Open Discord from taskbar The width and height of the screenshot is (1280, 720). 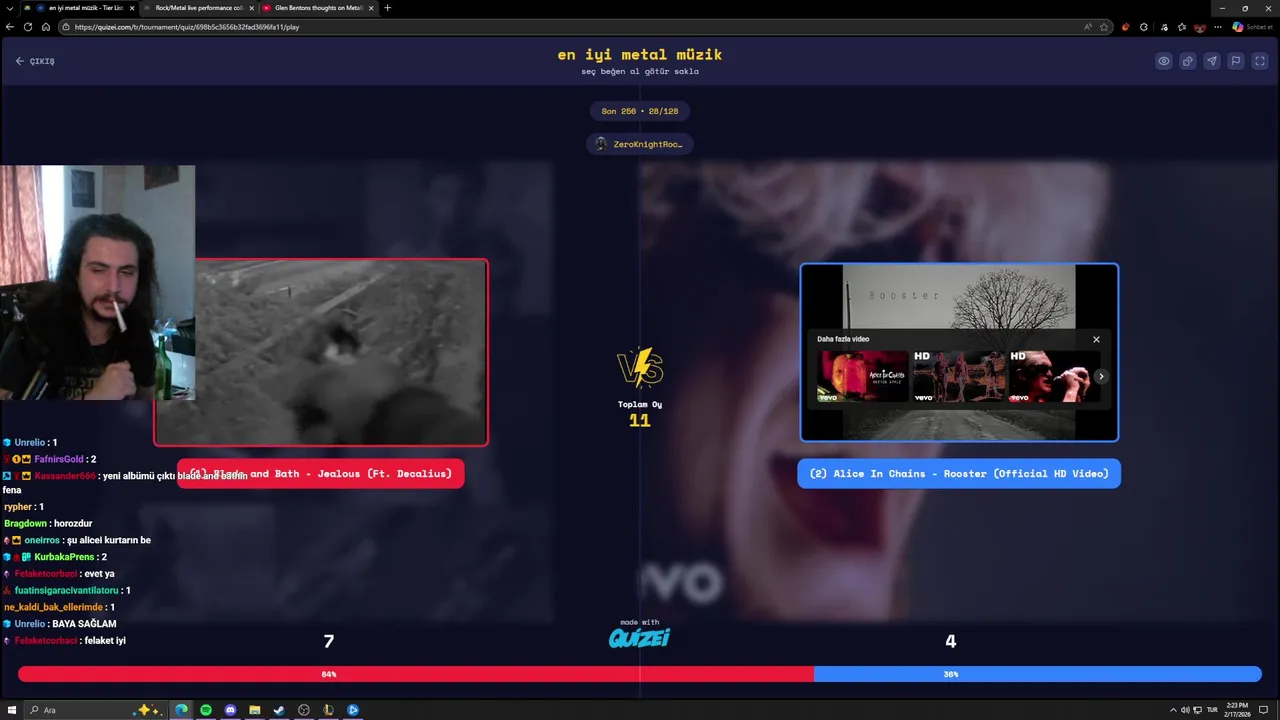coord(230,710)
